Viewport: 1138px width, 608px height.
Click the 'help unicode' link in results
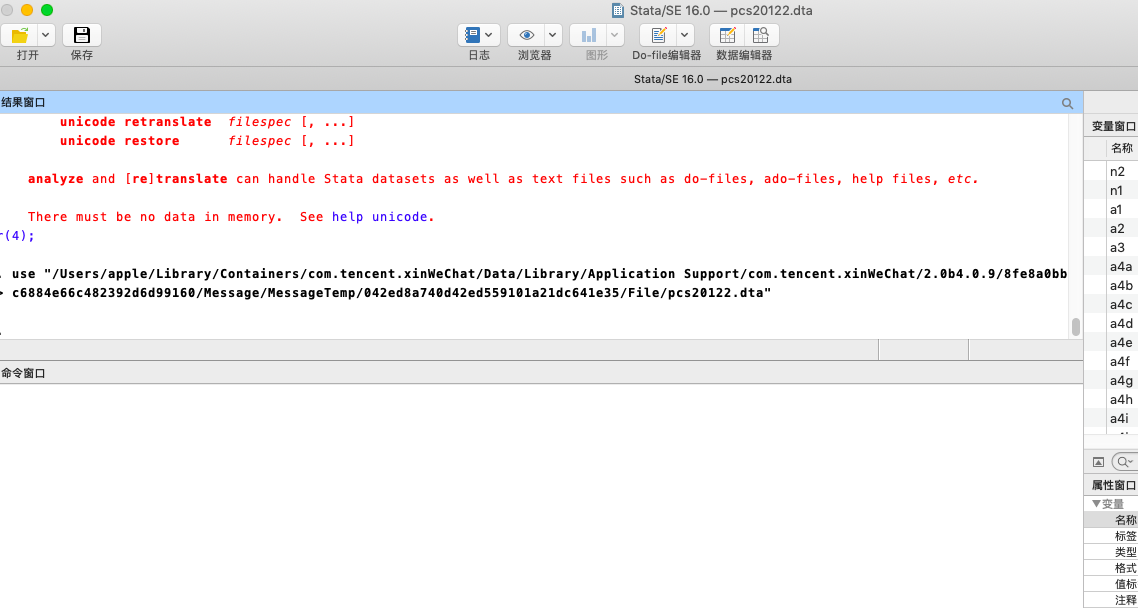[380, 217]
